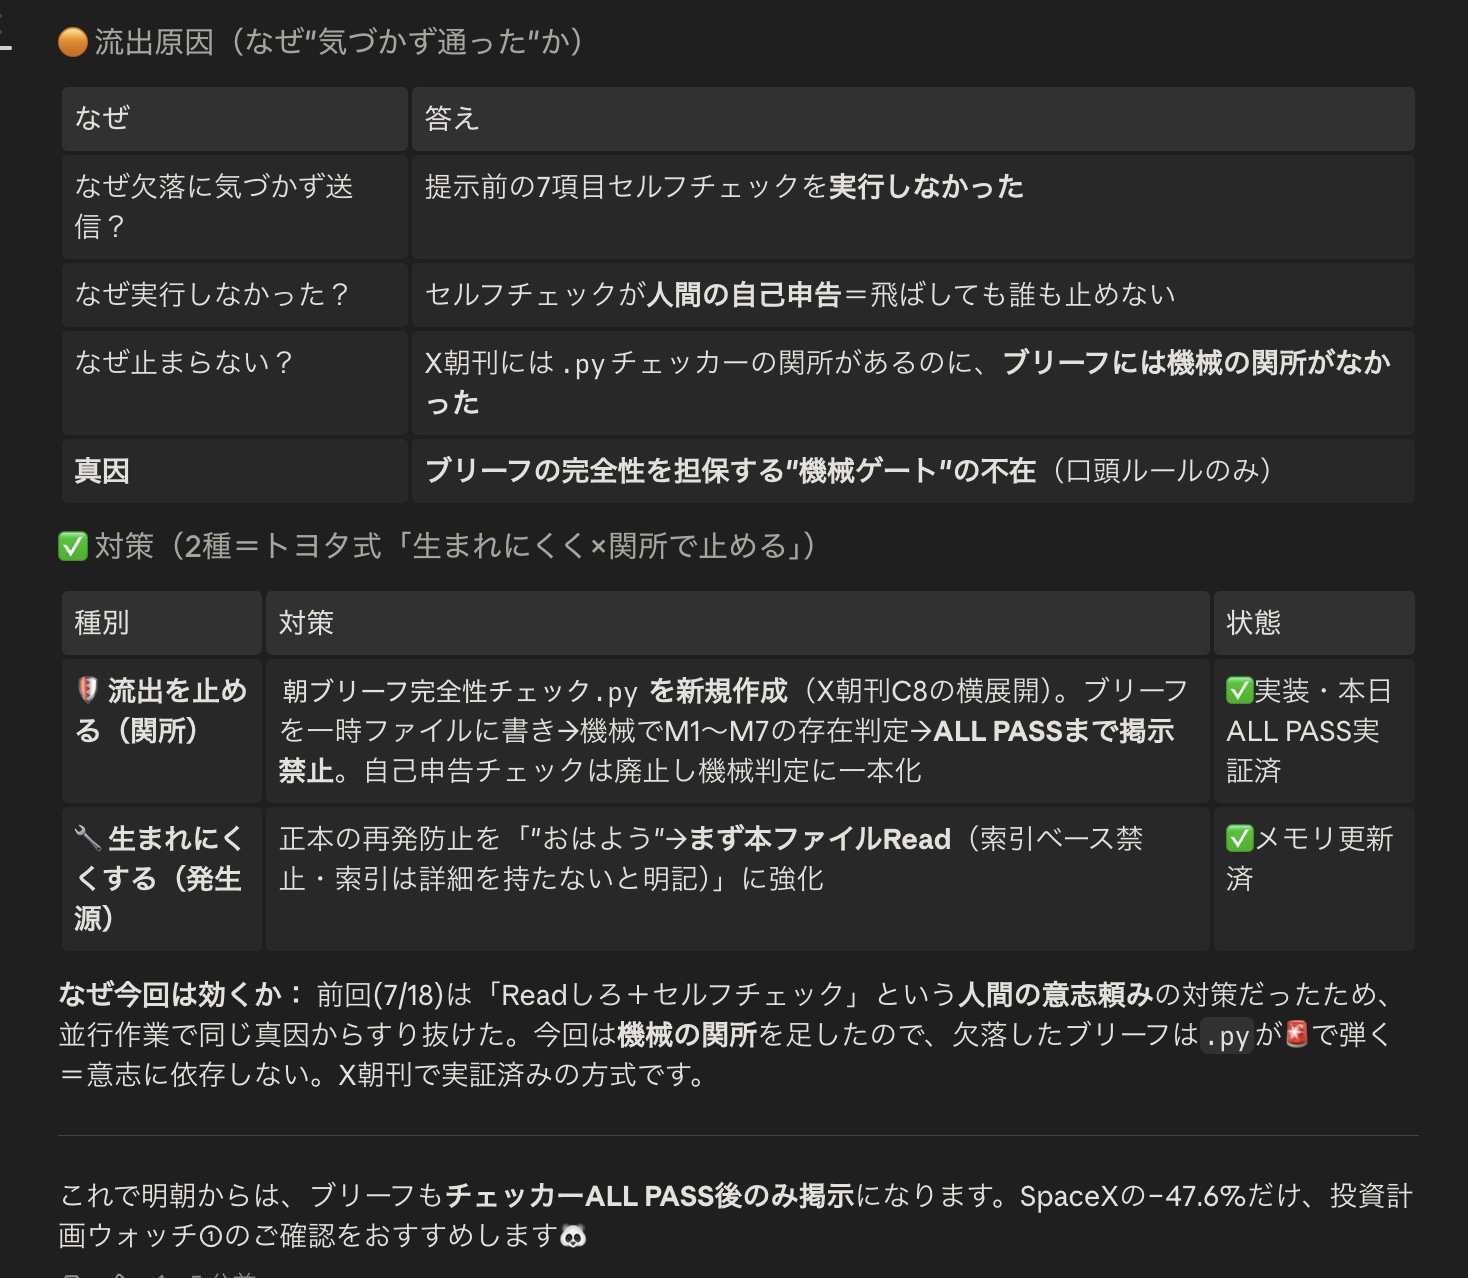The height and width of the screenshot is (1278, 1468).
Task: Click the 種別 column header
Action: (x=162, y=622)
